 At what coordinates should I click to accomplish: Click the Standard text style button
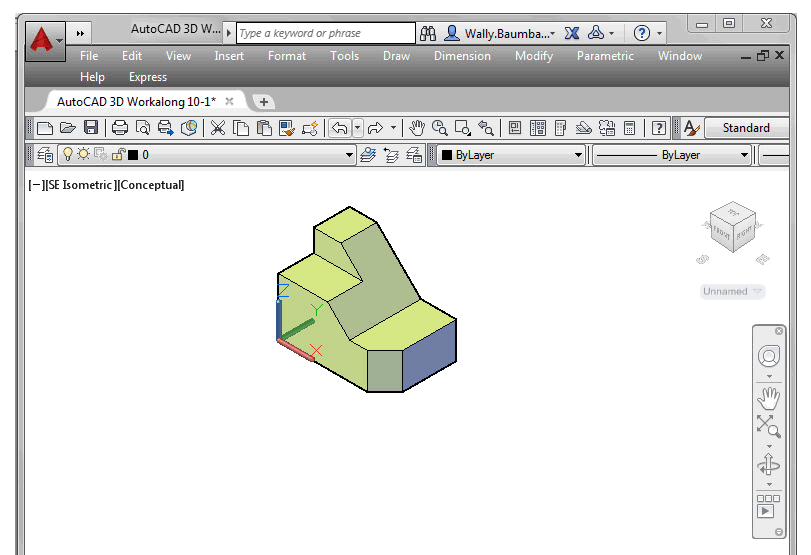click(x=746, y=128)
